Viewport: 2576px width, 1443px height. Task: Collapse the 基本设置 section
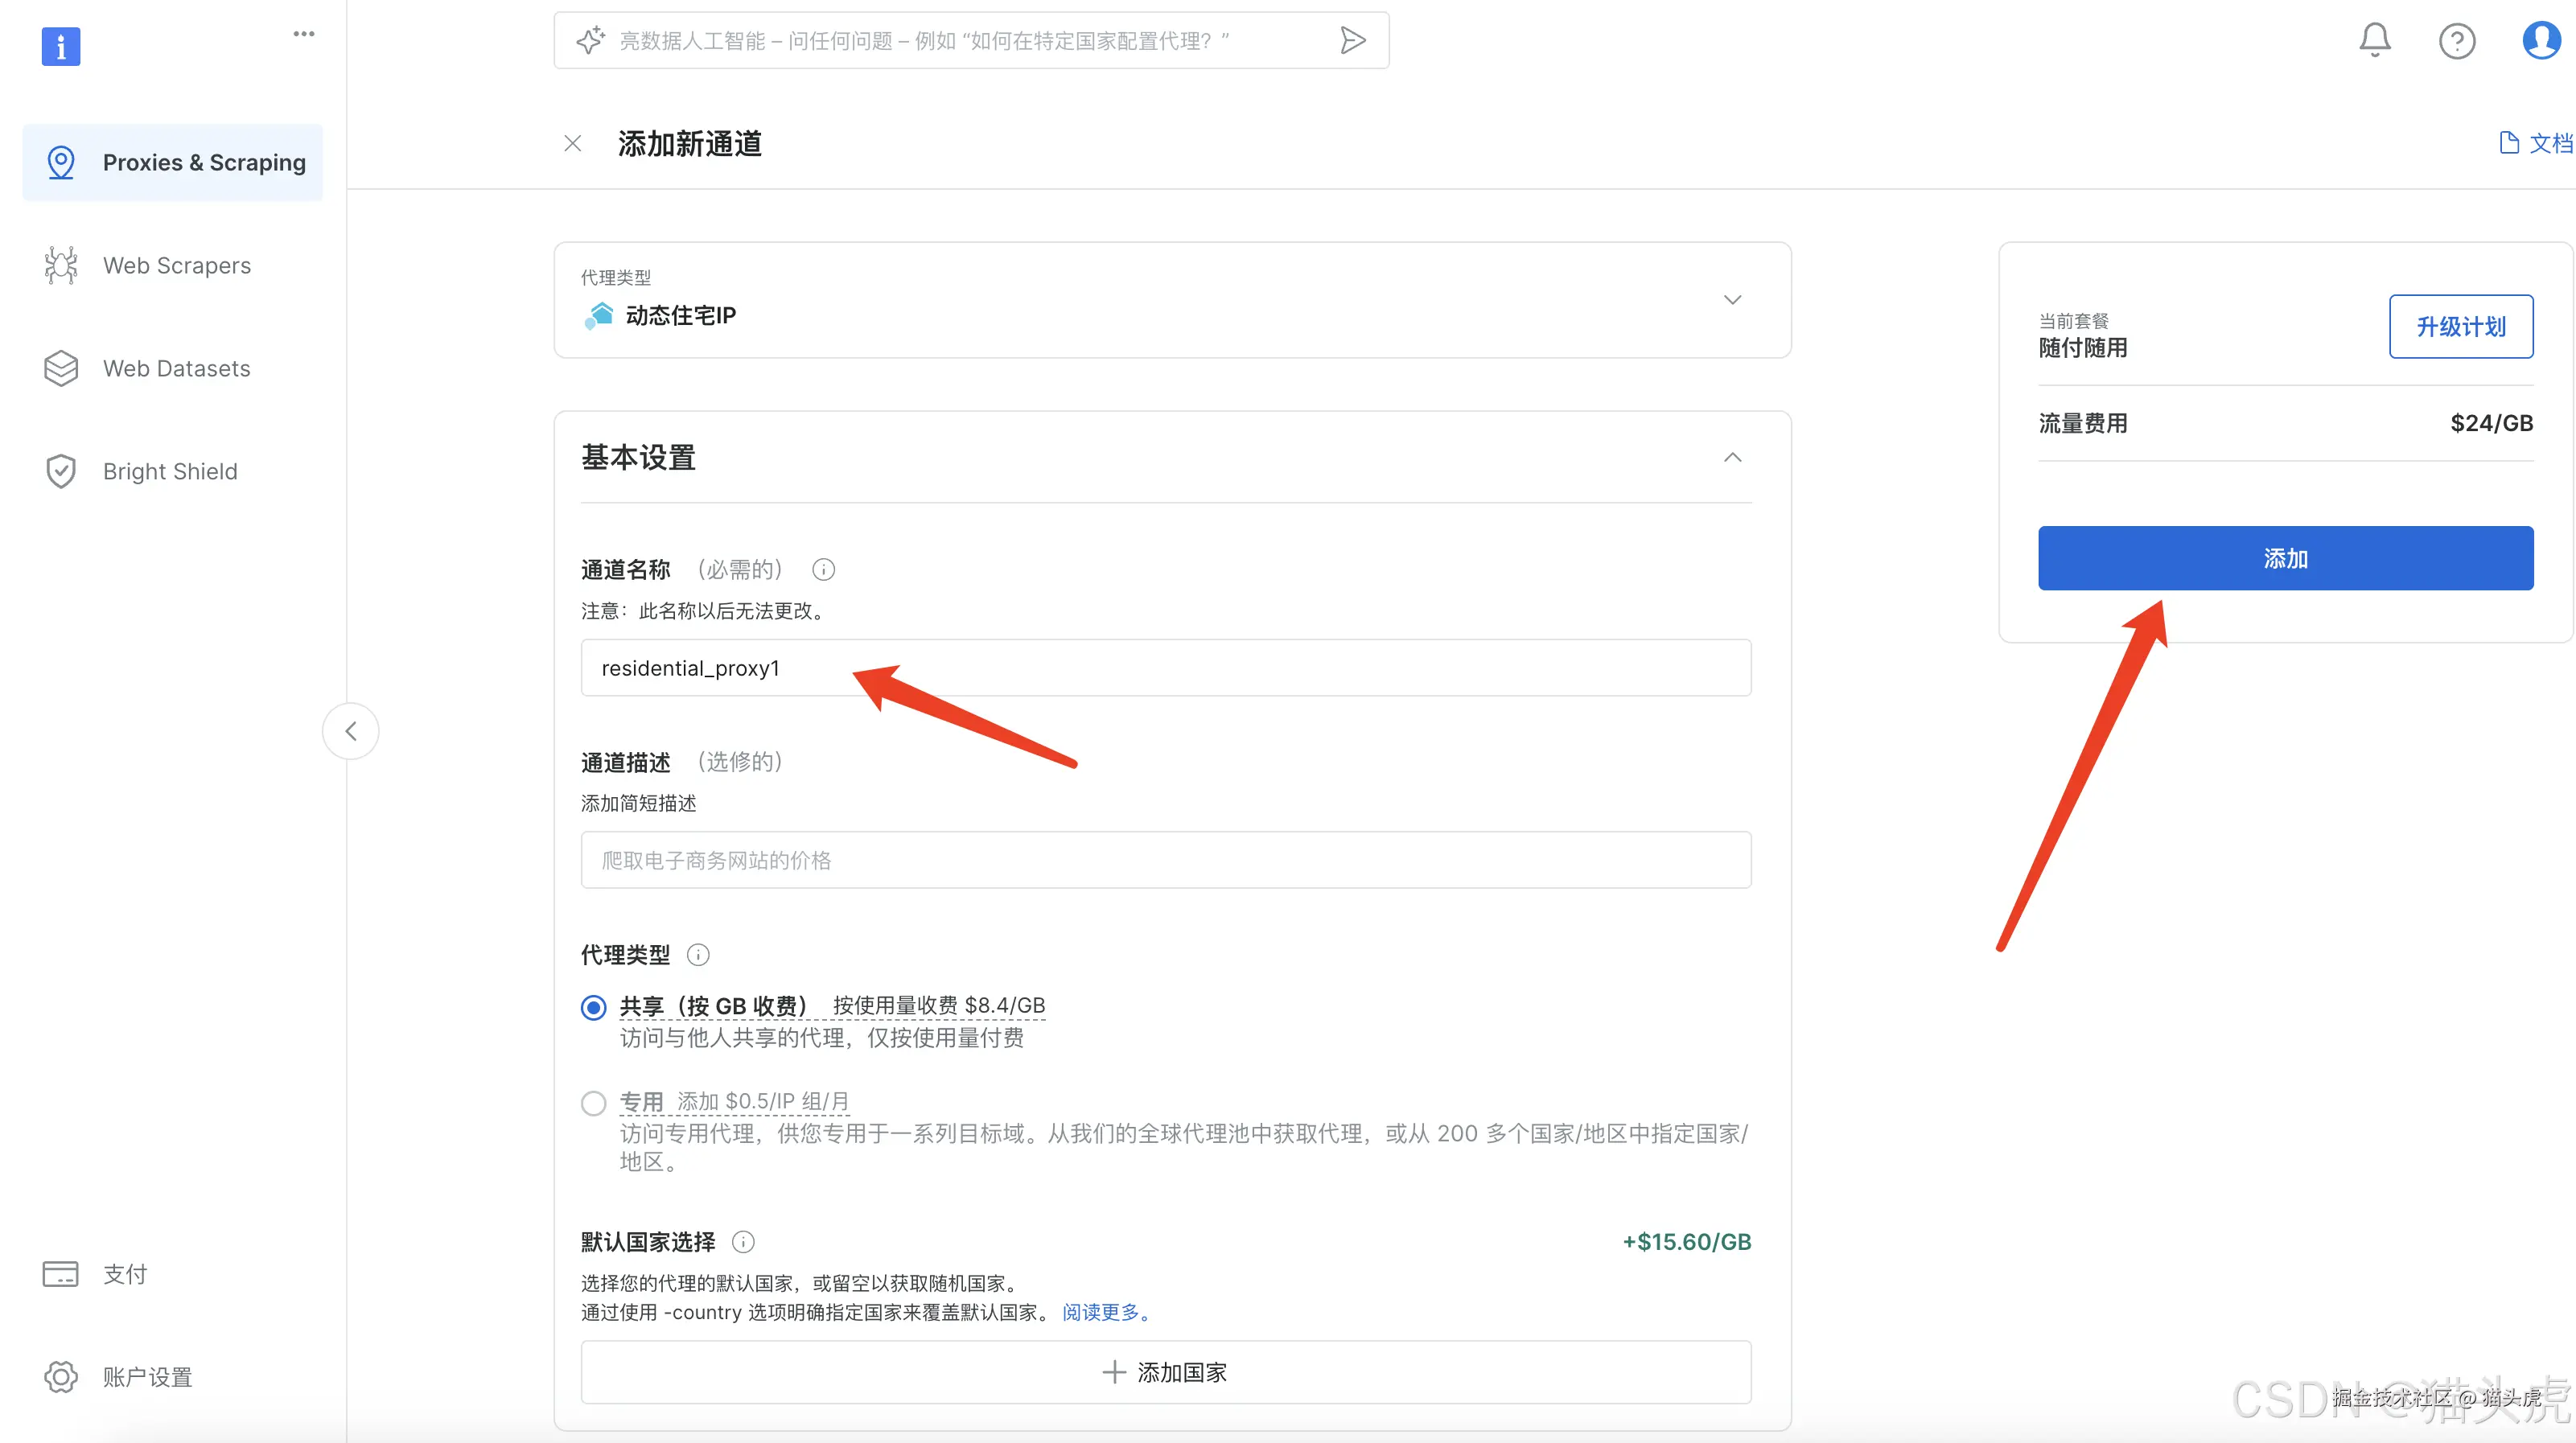click(1732, 457)
